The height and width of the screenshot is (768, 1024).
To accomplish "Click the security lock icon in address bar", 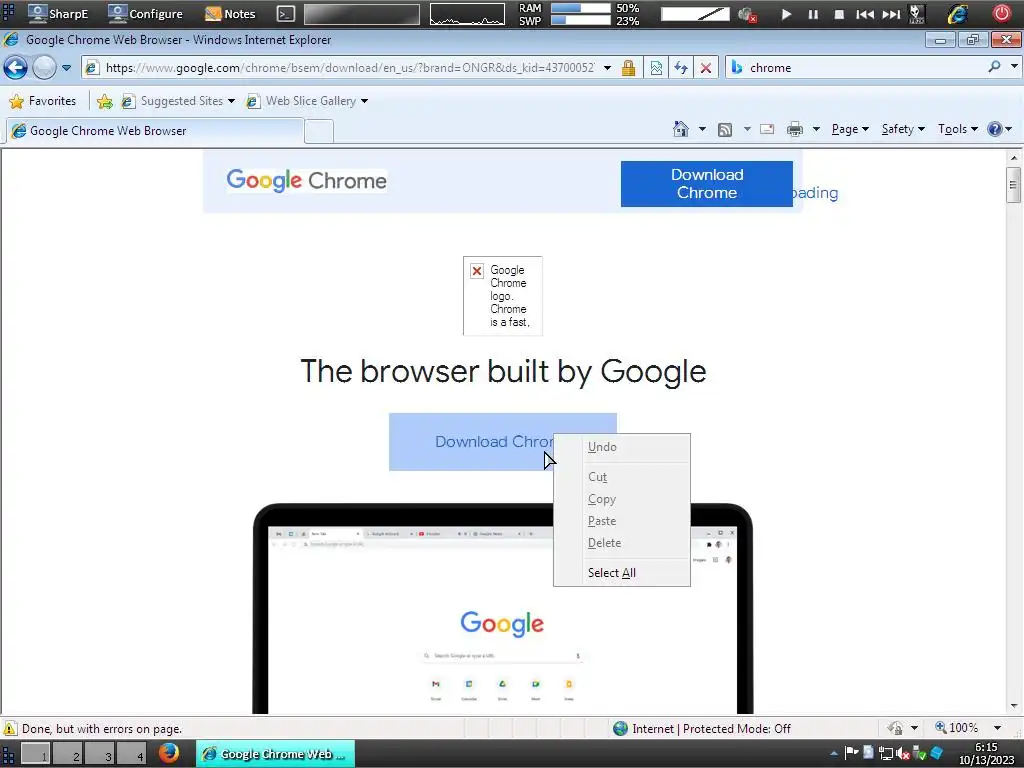I will 628,67.
